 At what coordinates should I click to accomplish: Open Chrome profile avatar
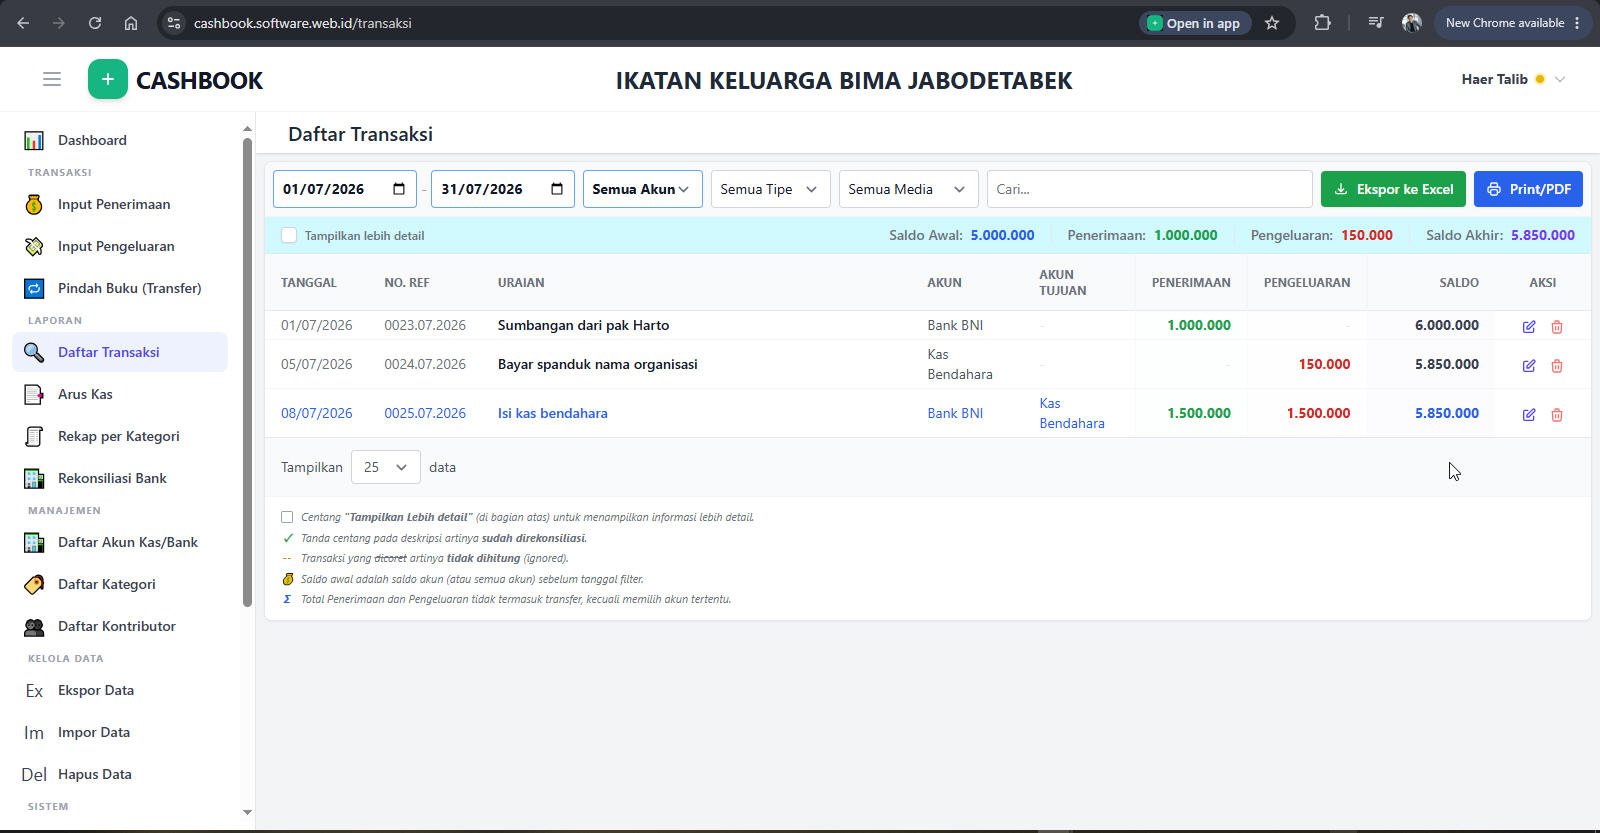click(1412, 23)
